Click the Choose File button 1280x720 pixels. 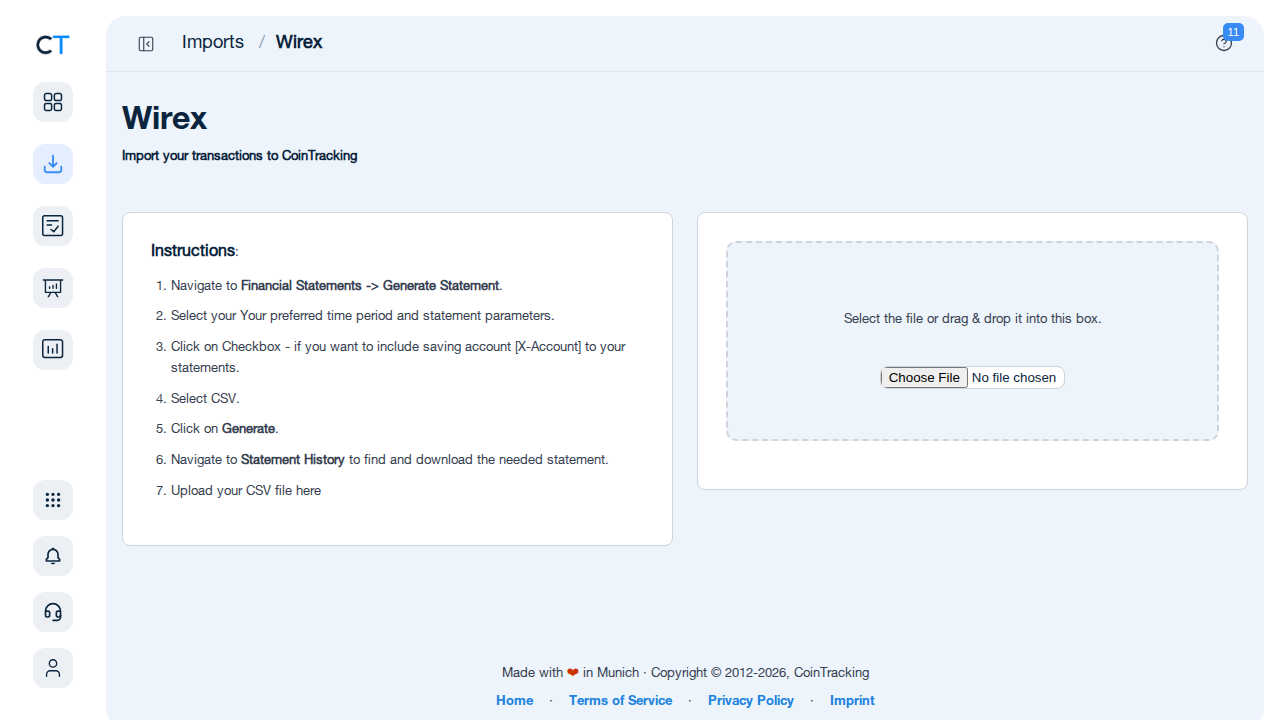point(924,377)
